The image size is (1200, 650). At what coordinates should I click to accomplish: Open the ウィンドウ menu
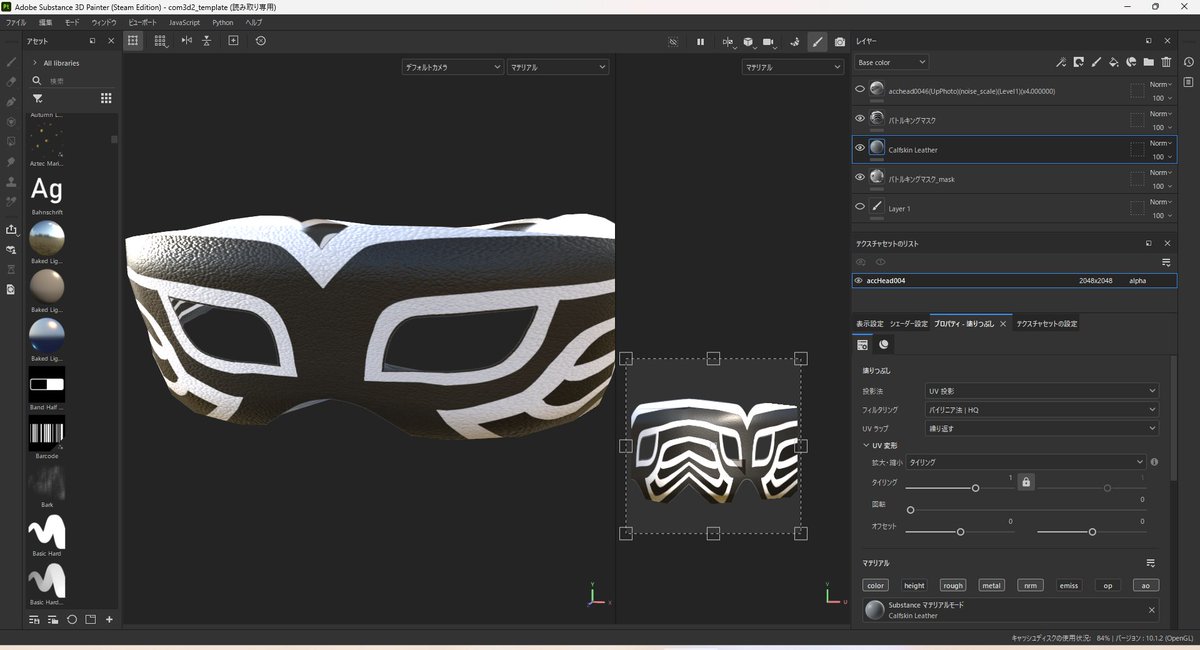[x=104, y=22]
